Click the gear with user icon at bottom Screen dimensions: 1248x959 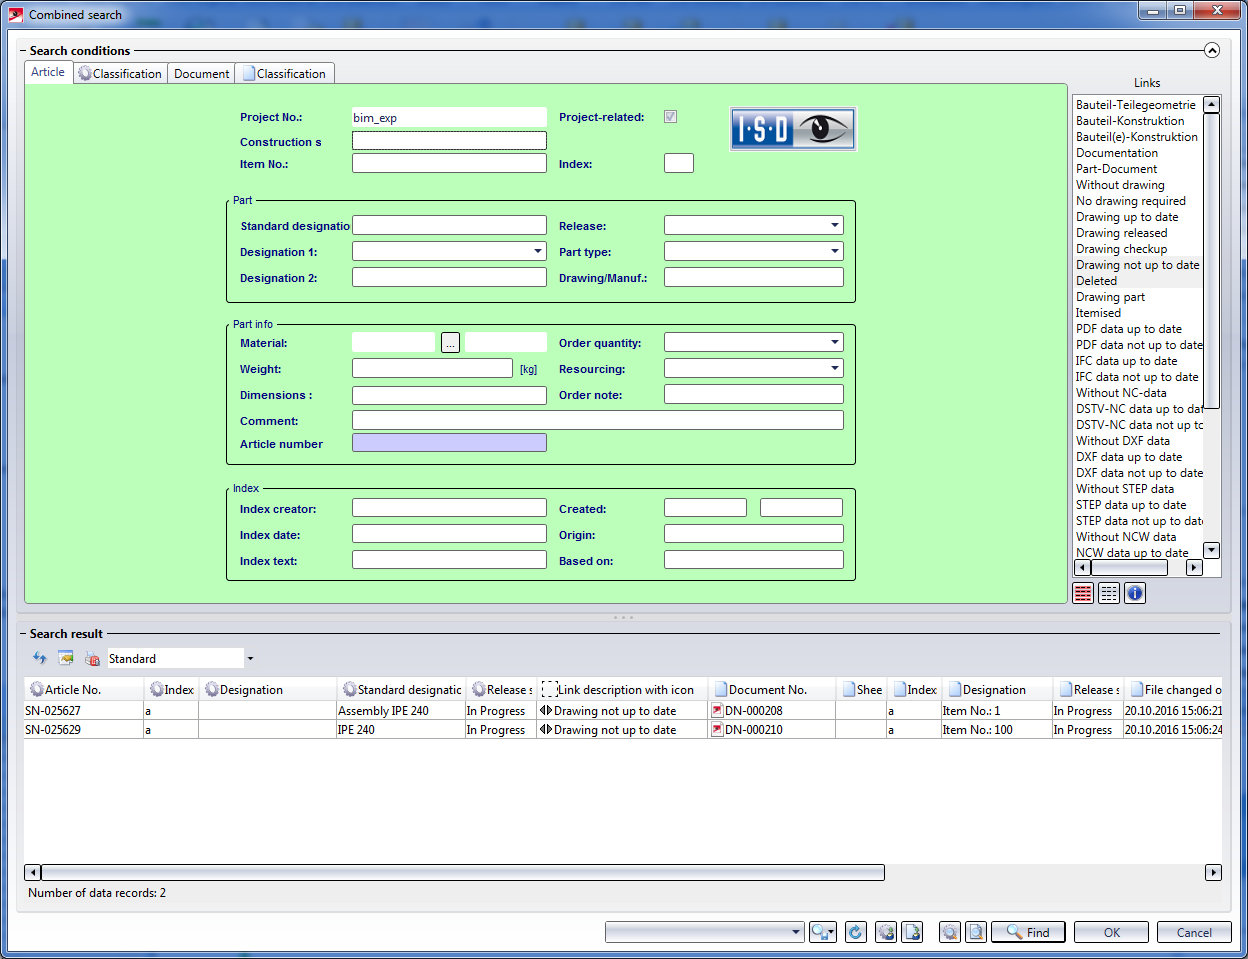pos(886,932)
